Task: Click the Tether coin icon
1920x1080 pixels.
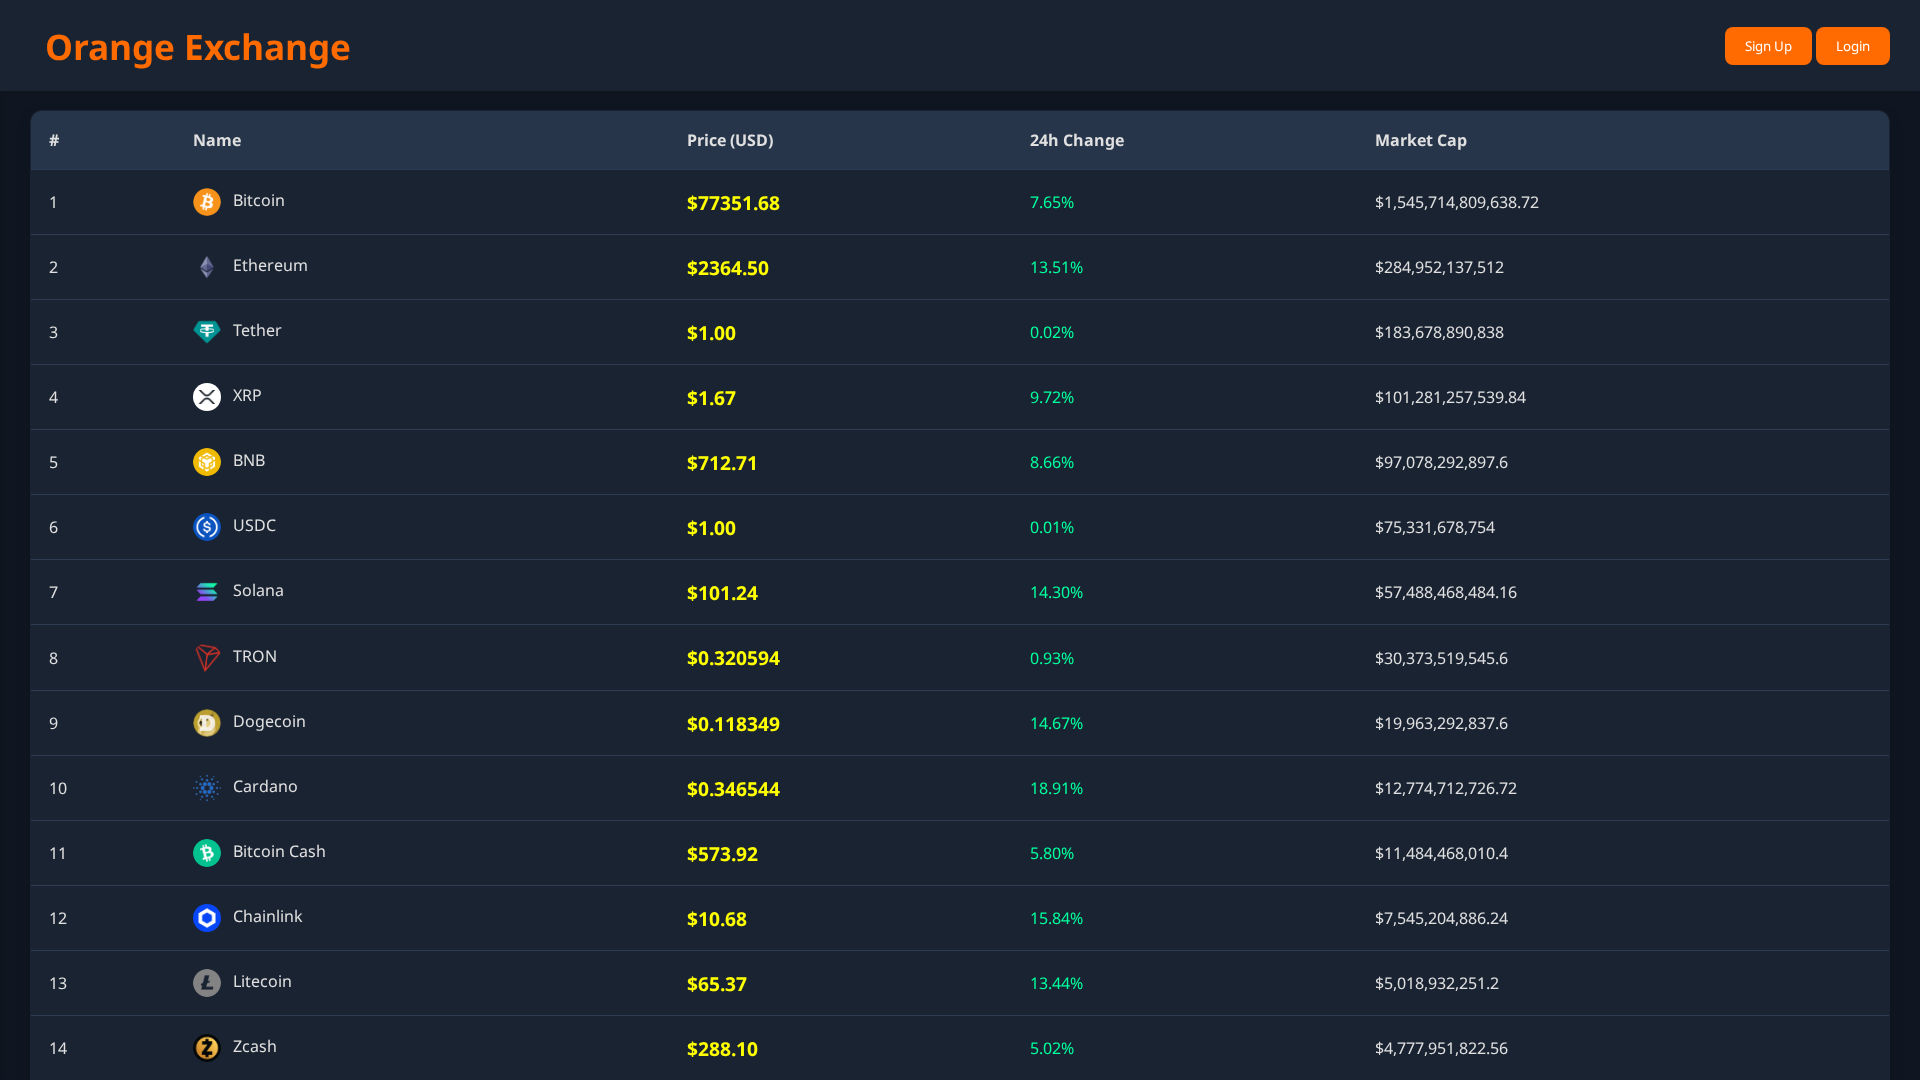Action: coord(206,331)
